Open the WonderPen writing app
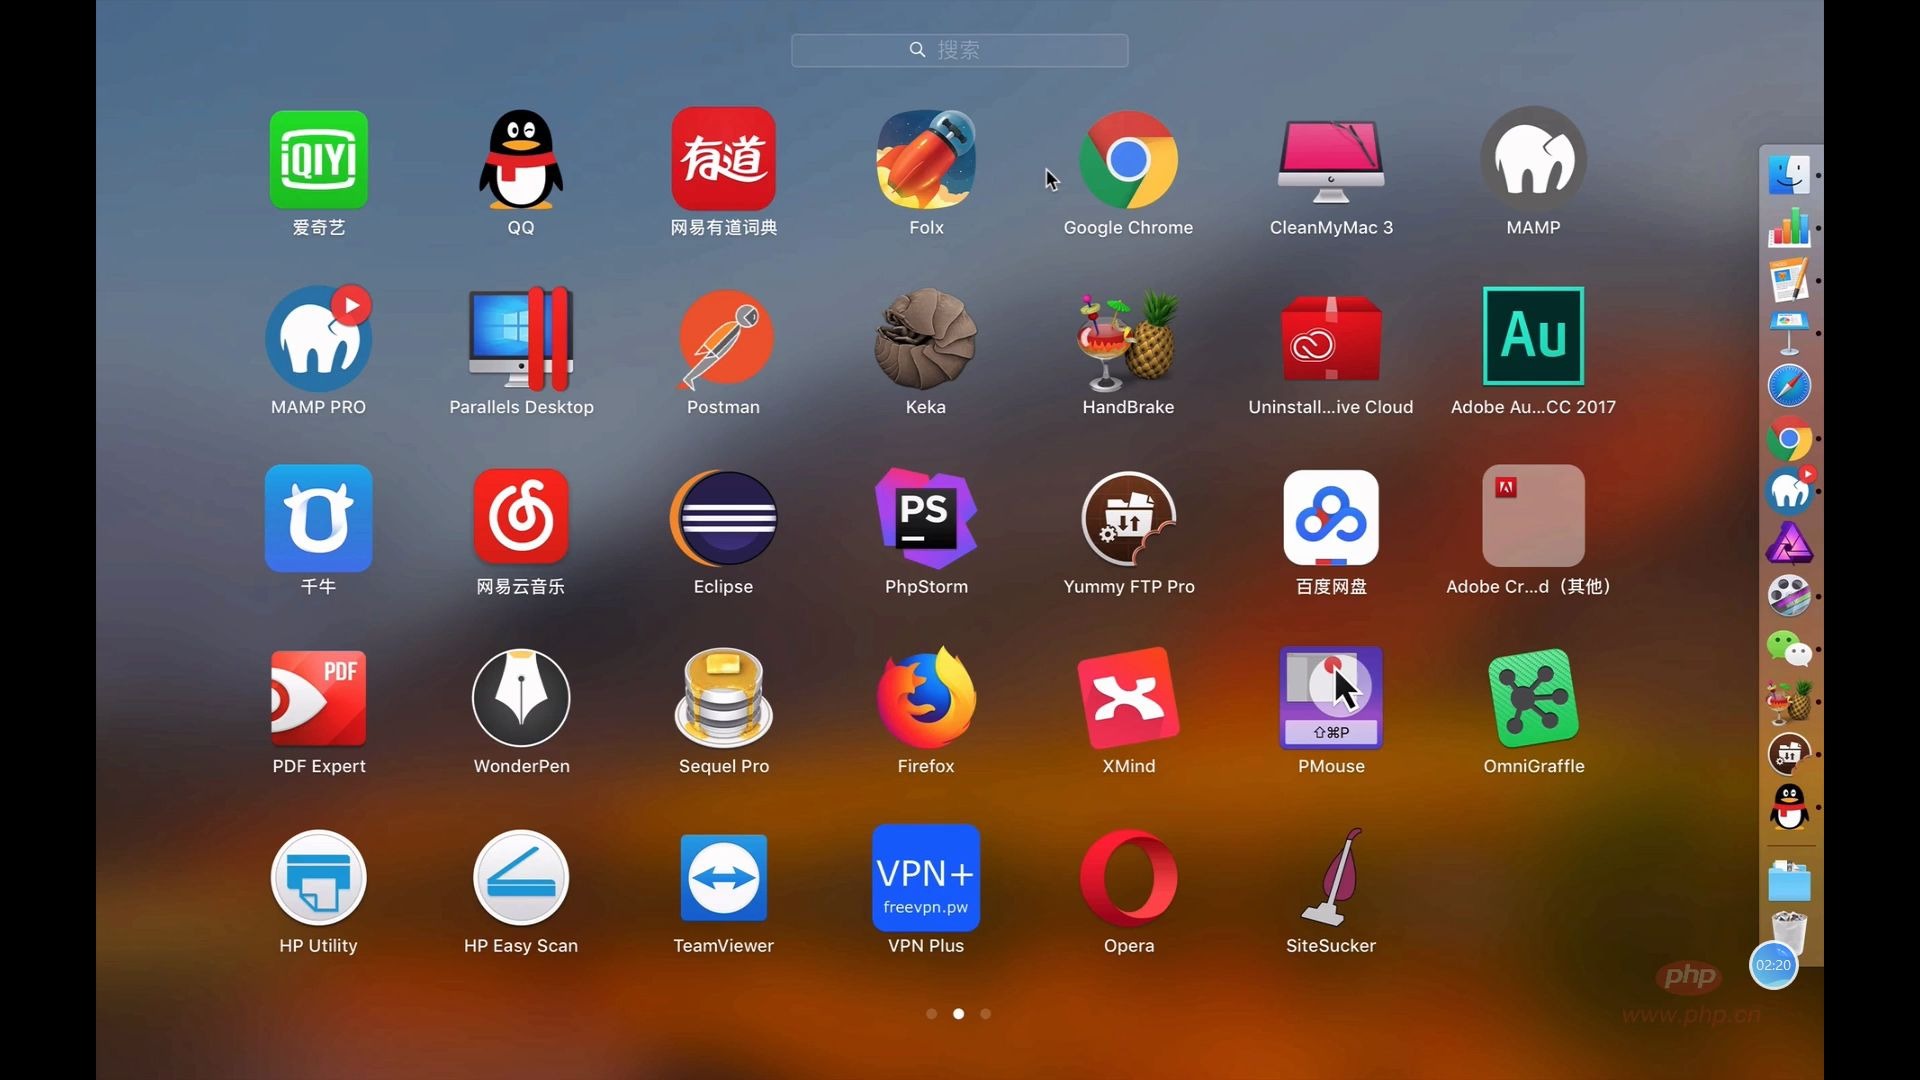Image resolution: width=1920 pixels, height=1080 pixels. [521, 698]
